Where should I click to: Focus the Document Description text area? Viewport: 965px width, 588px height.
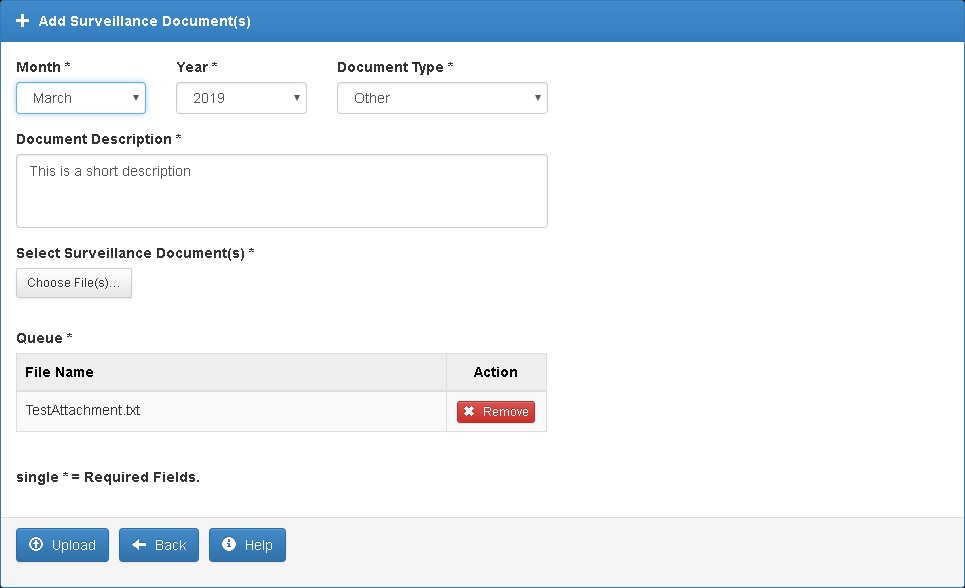pyautogui.click(x=282, y=191)
